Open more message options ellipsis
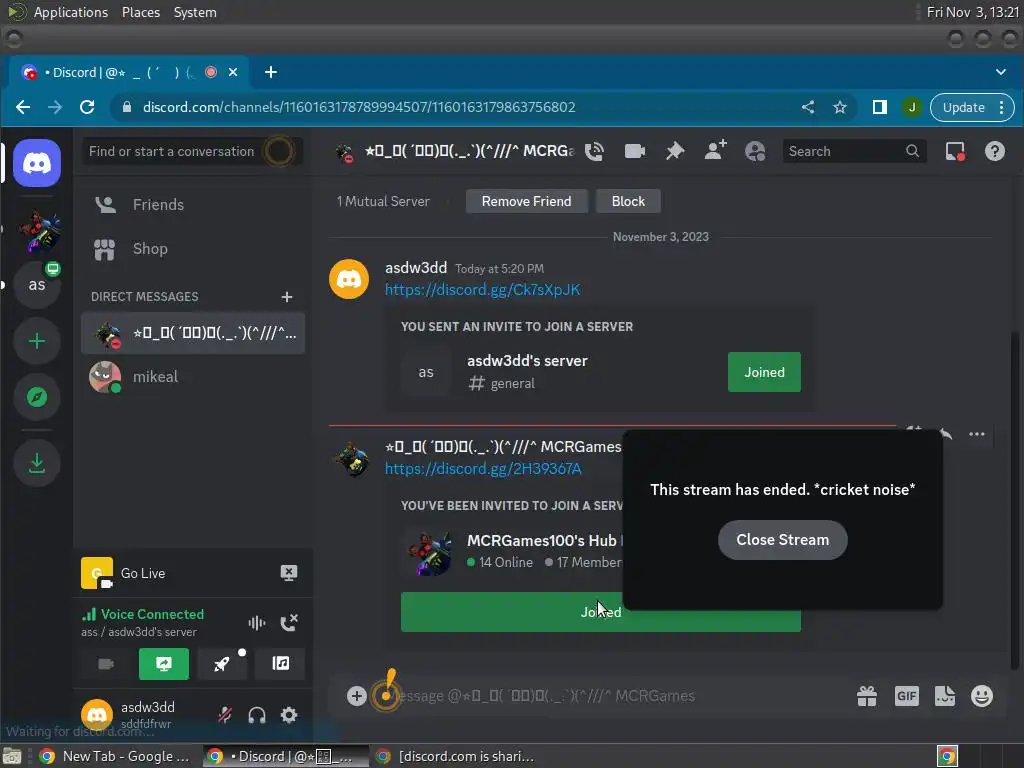The image size is (1024, 768). tap(976, 434)
